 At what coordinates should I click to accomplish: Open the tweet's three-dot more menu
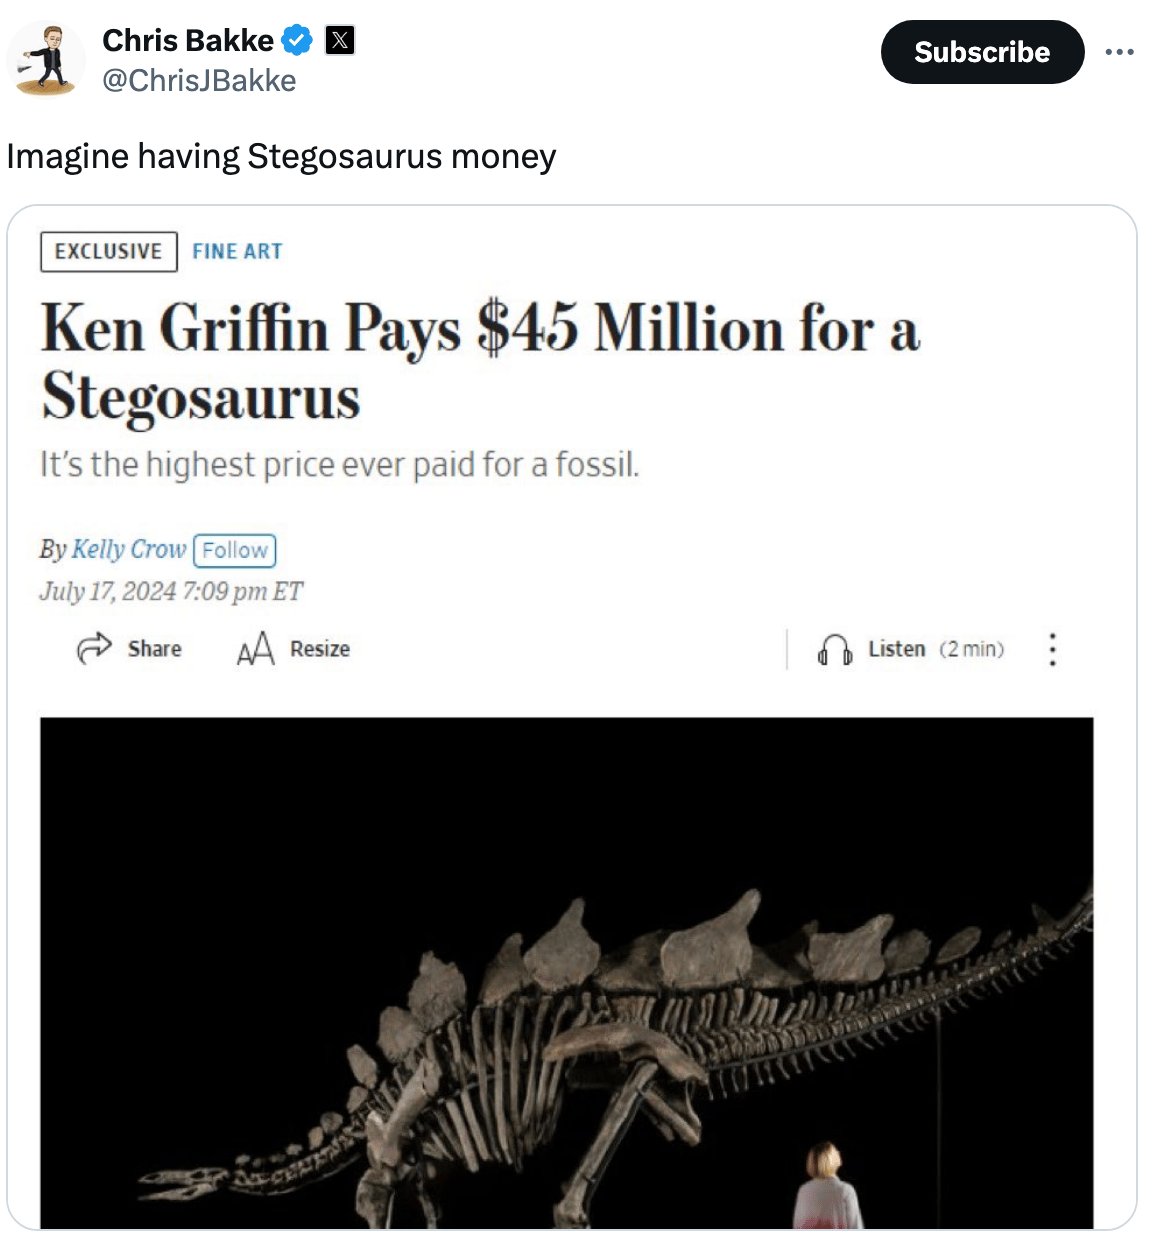1119,52
